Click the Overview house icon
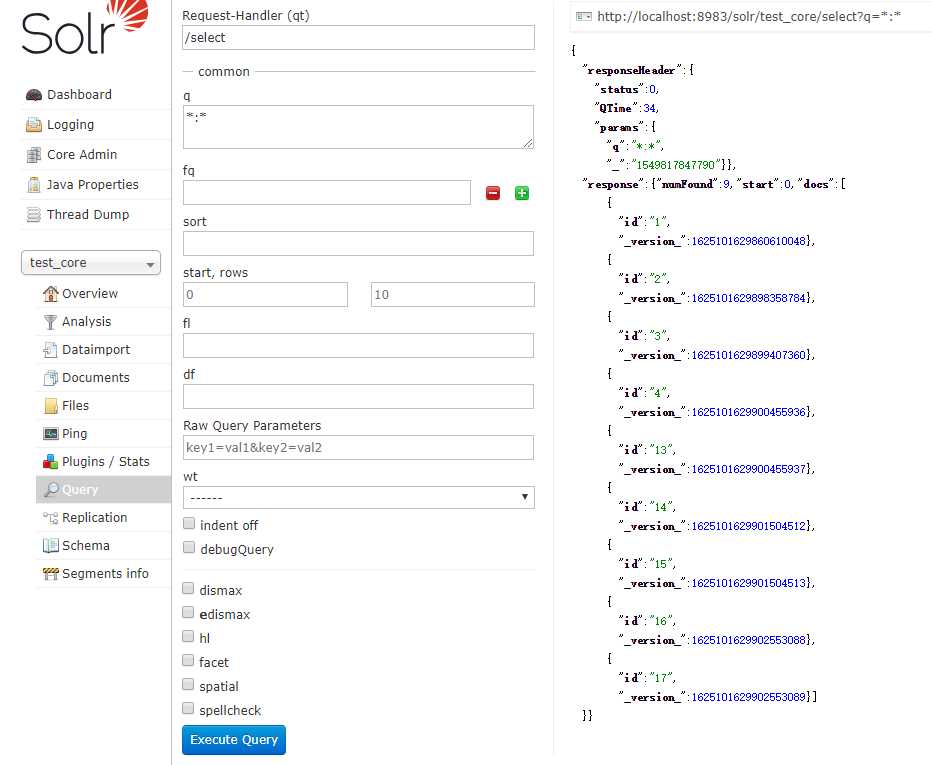This screenshot has width=932, height=765. pyautogui.click(x=51, y=294)
